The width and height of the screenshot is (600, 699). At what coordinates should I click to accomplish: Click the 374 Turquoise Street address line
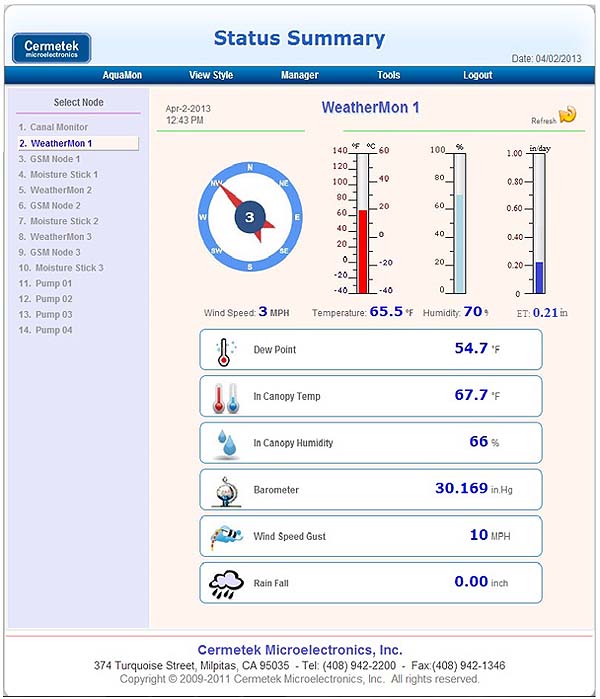[x=300, y=666]
